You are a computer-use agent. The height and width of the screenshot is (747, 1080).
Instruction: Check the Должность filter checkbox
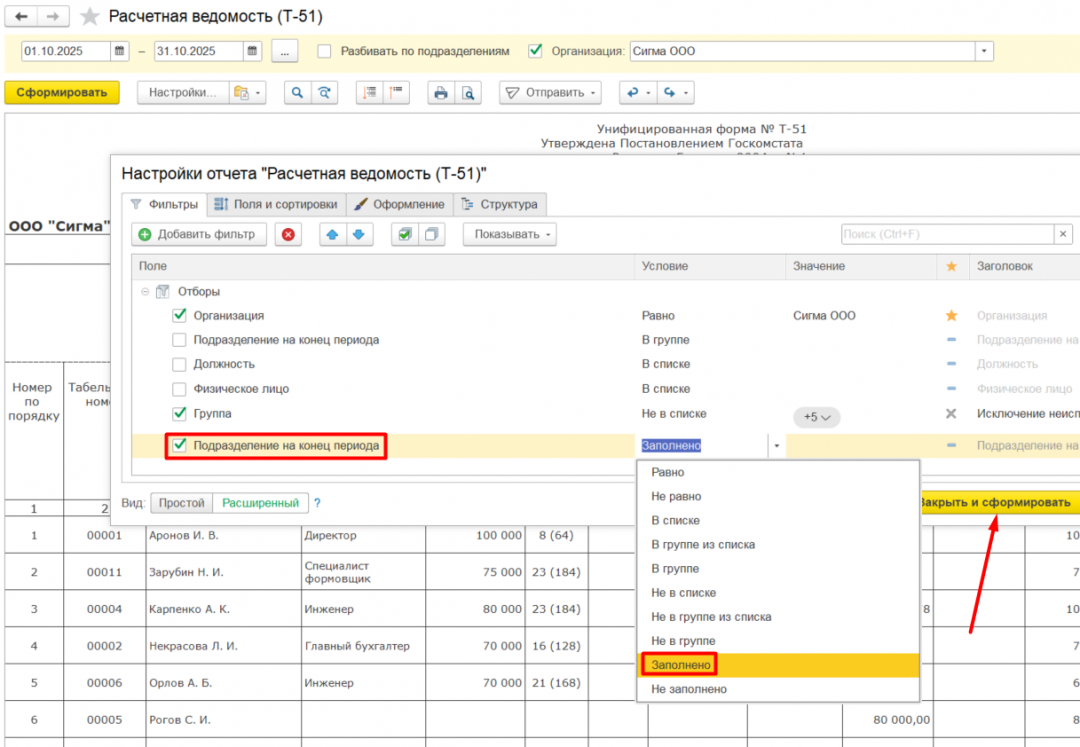(179, 364)
